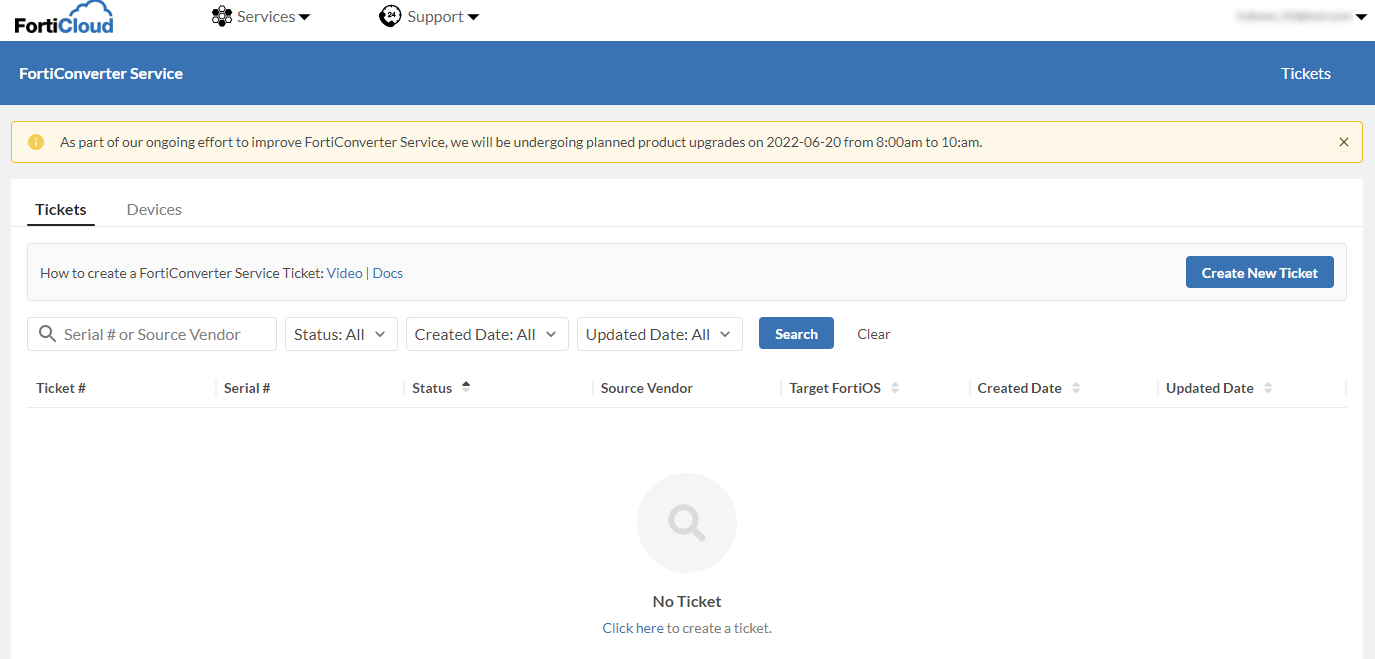Screen dimensions: 1375x659
Task: Switch to the Devices tab
Action: [153, 209]
